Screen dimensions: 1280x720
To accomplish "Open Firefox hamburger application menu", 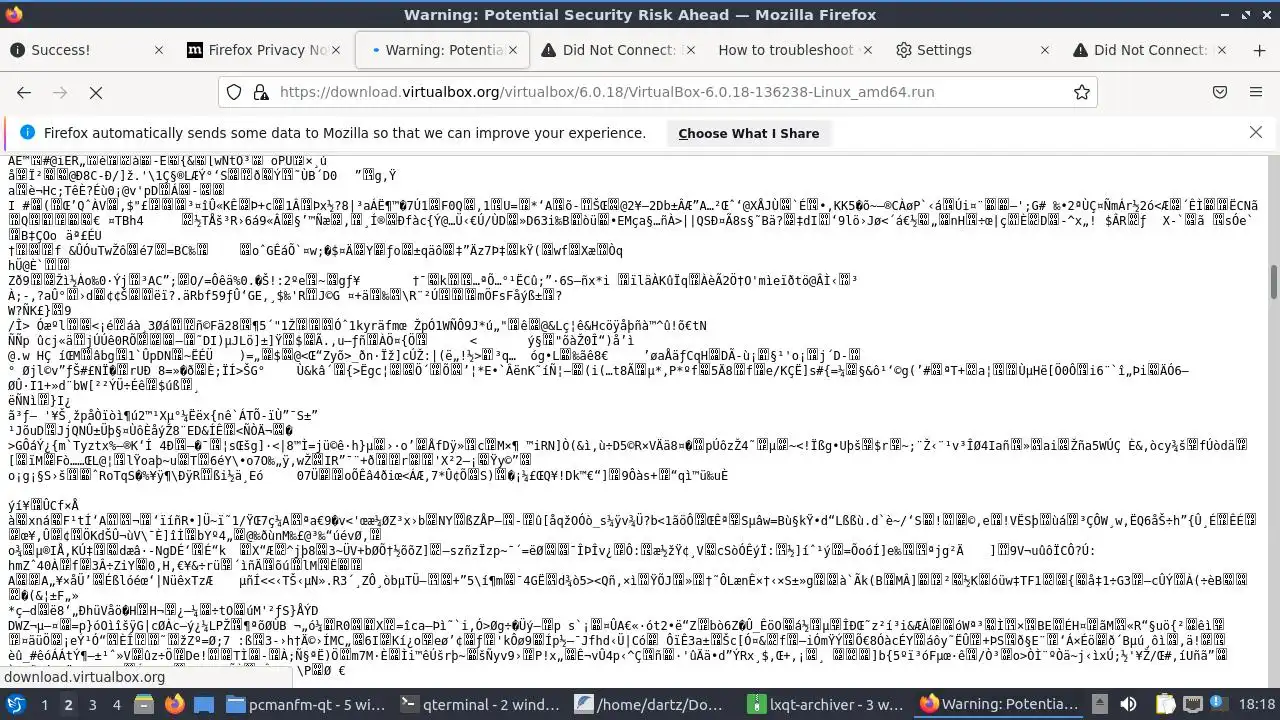I will click(1256, 92).
